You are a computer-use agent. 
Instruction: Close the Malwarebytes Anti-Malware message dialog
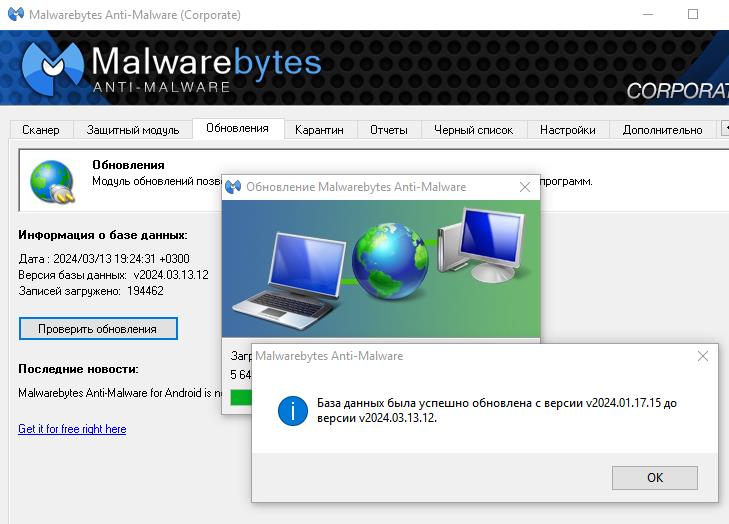pos(703,356)
